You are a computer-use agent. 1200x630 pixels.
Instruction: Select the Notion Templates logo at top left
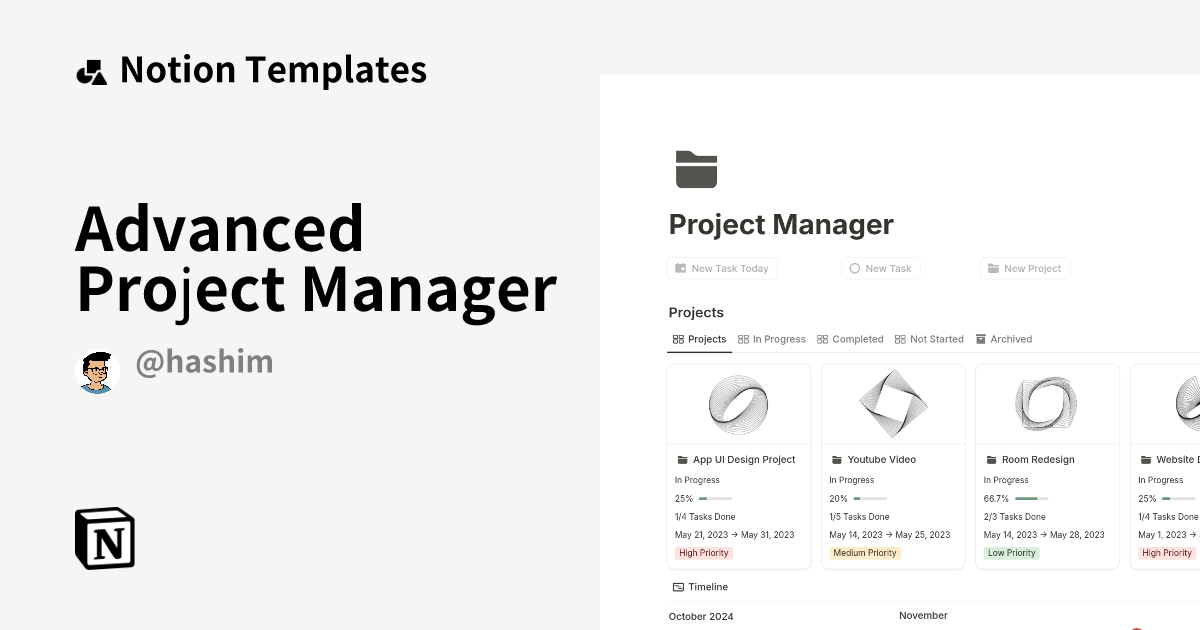click(x=93, y=68)
